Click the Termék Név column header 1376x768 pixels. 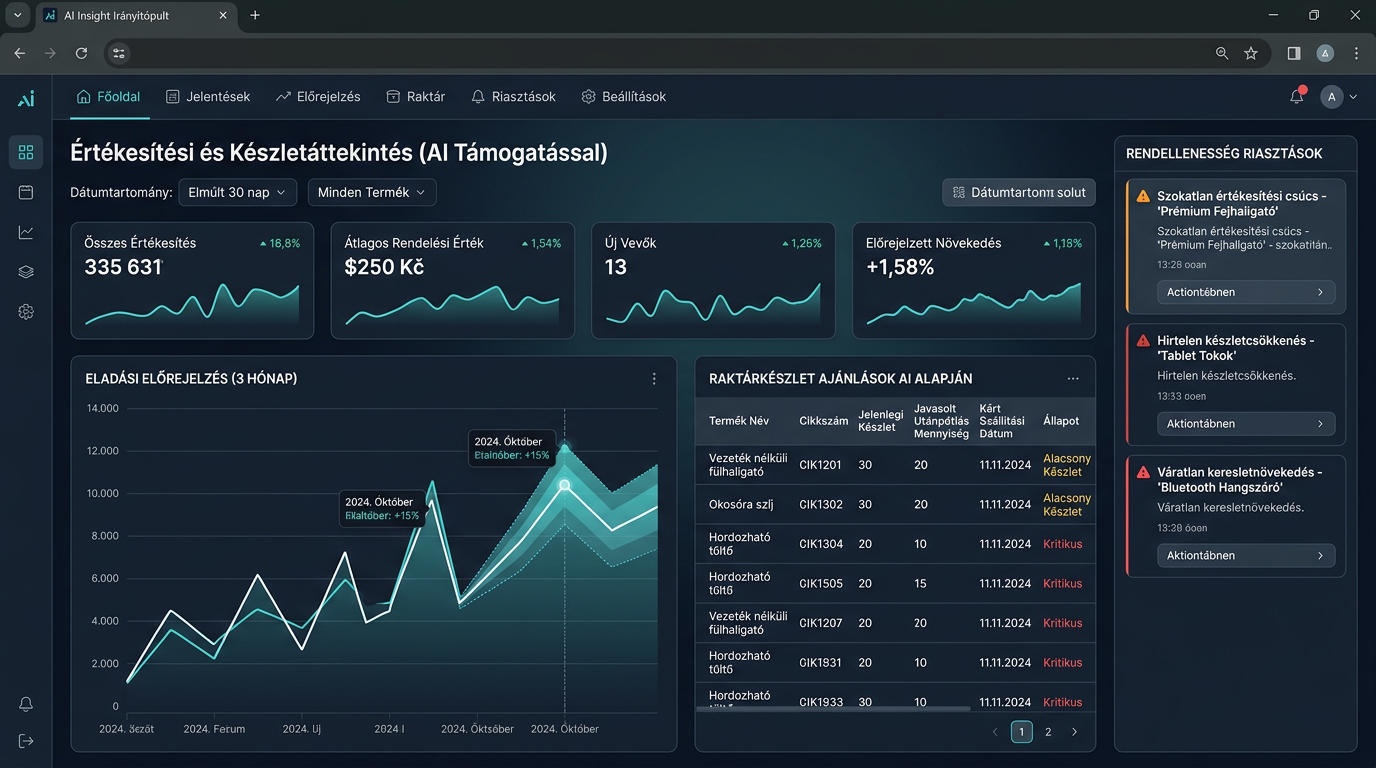coord(738,421)
